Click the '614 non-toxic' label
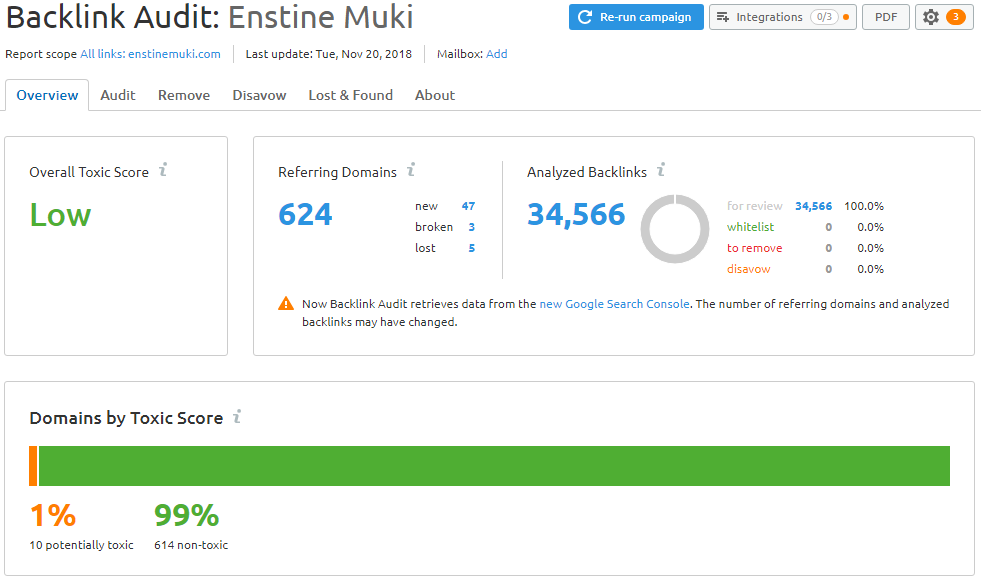This screenshot has height=585, width=981. [x=191, y=545]
